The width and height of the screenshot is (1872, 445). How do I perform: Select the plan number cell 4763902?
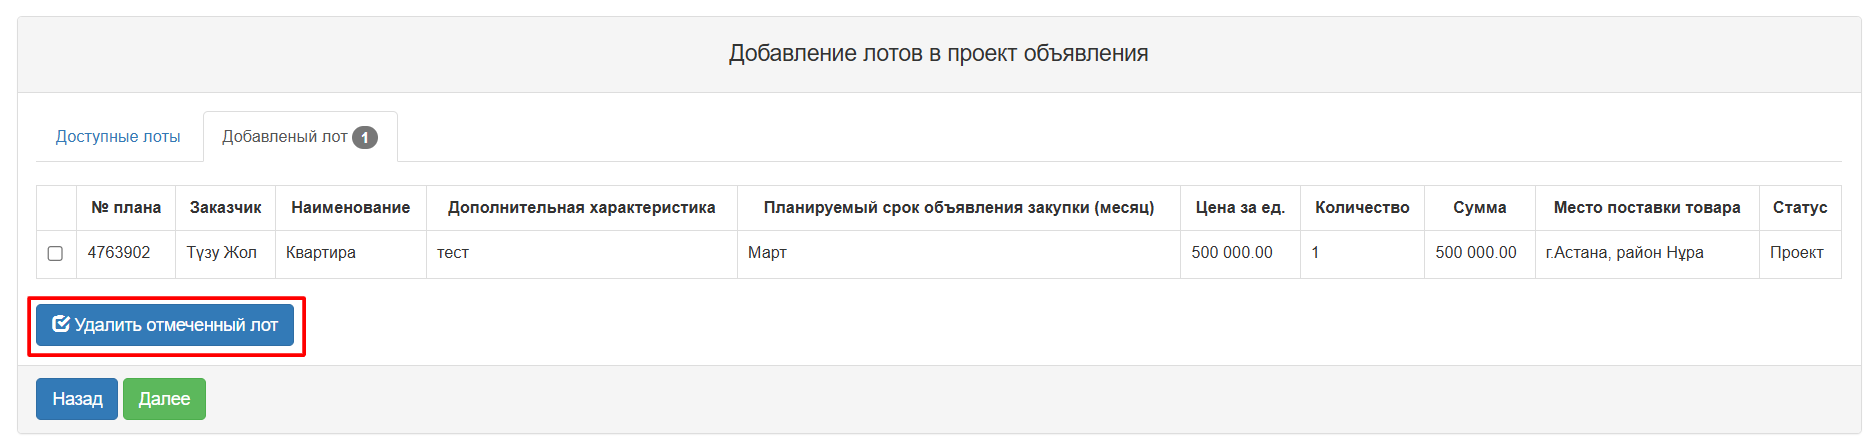pyautogui.click(x=119, y=253)
